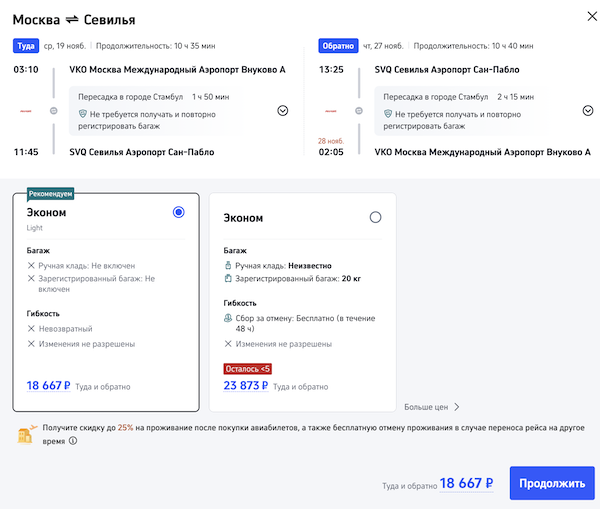Click the 20 кг registered baggage icon
This screenshot has height=509, width=600.
pyautogui.click(x=229, y=278)
